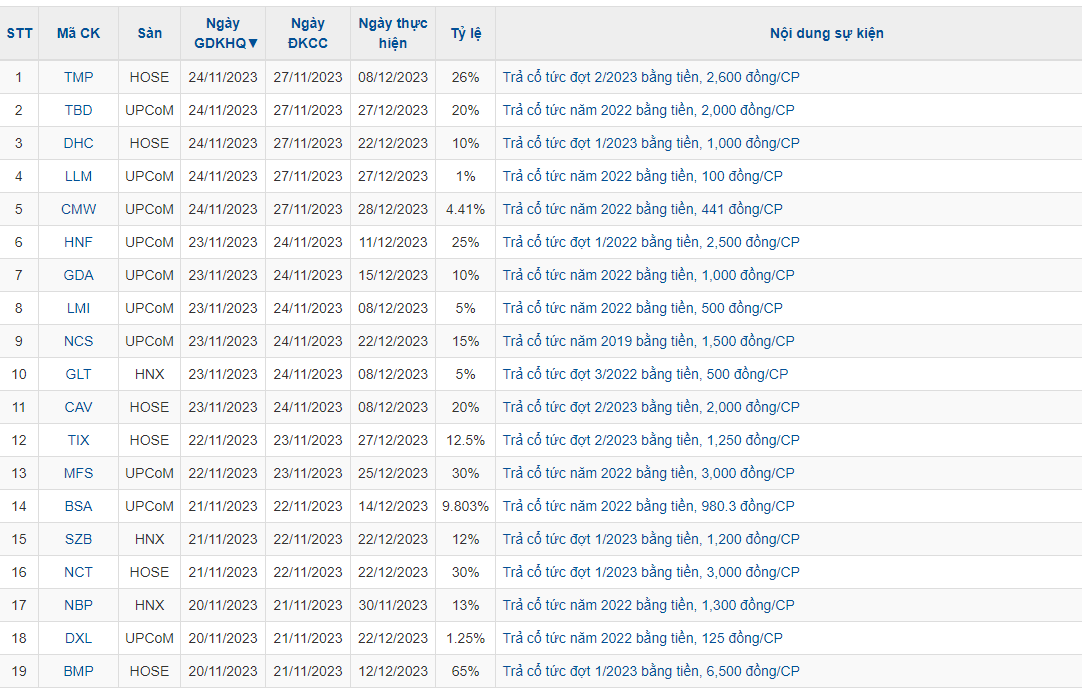
Task: Click the Tỷ lệ column header
Action: 465,33
